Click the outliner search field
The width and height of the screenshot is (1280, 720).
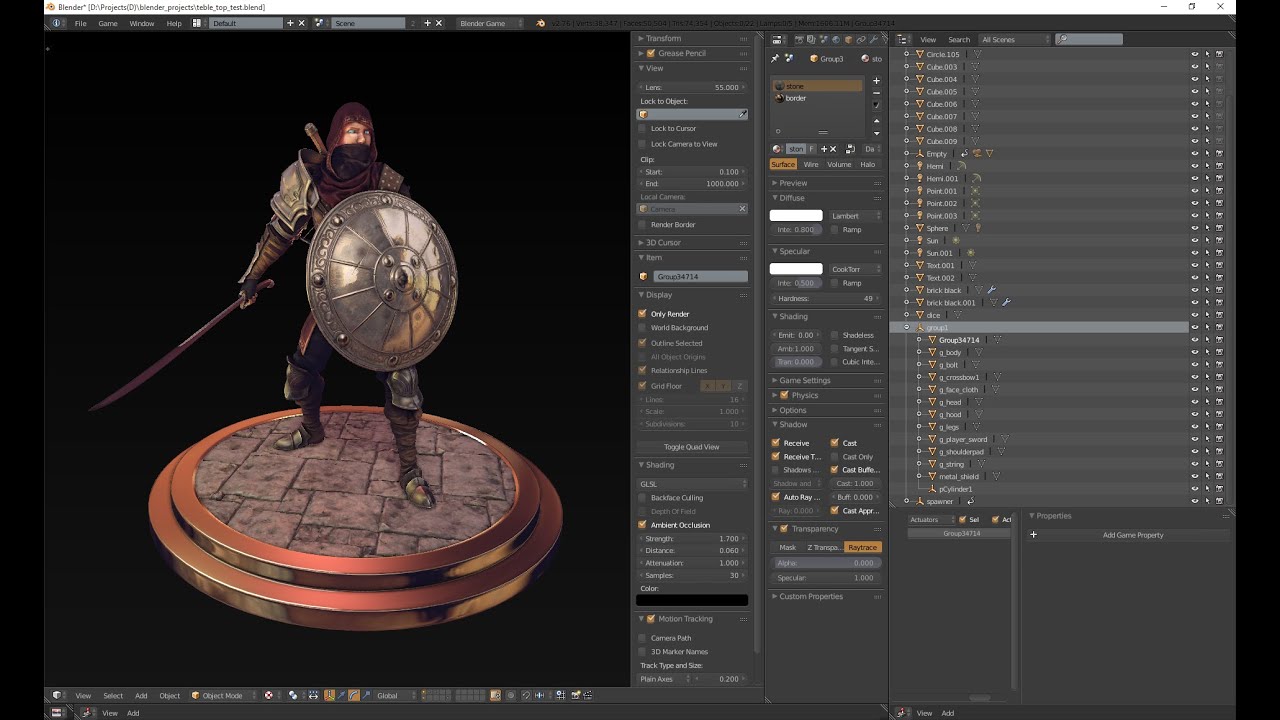pos(1089,40)
